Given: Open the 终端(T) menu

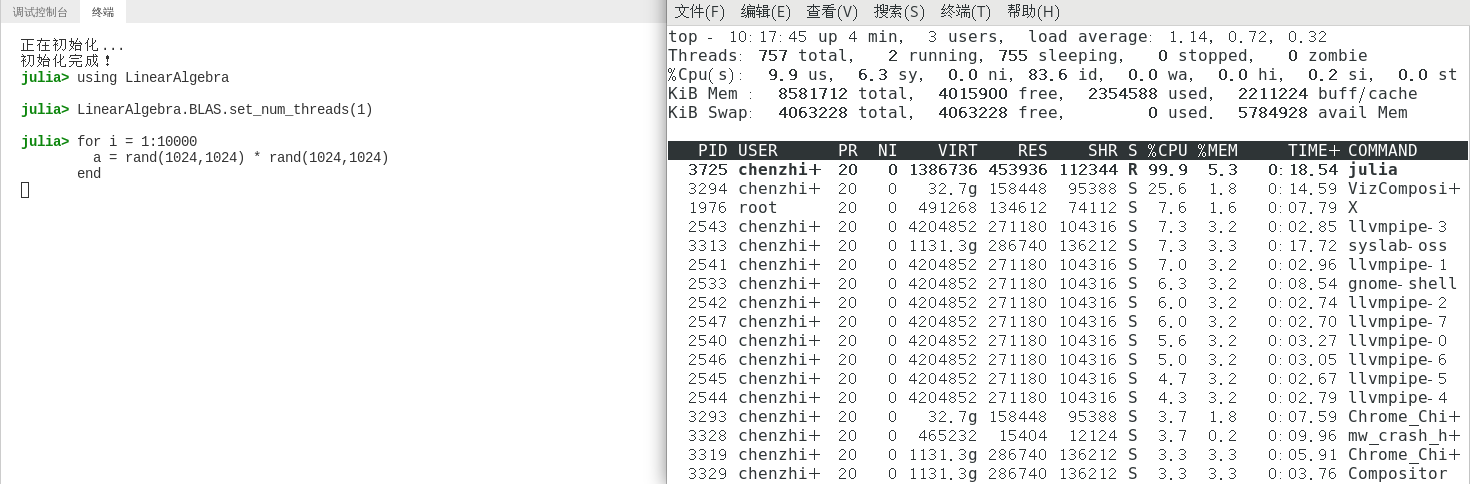Looking at the screenshot, I should (x=965, y=12).
